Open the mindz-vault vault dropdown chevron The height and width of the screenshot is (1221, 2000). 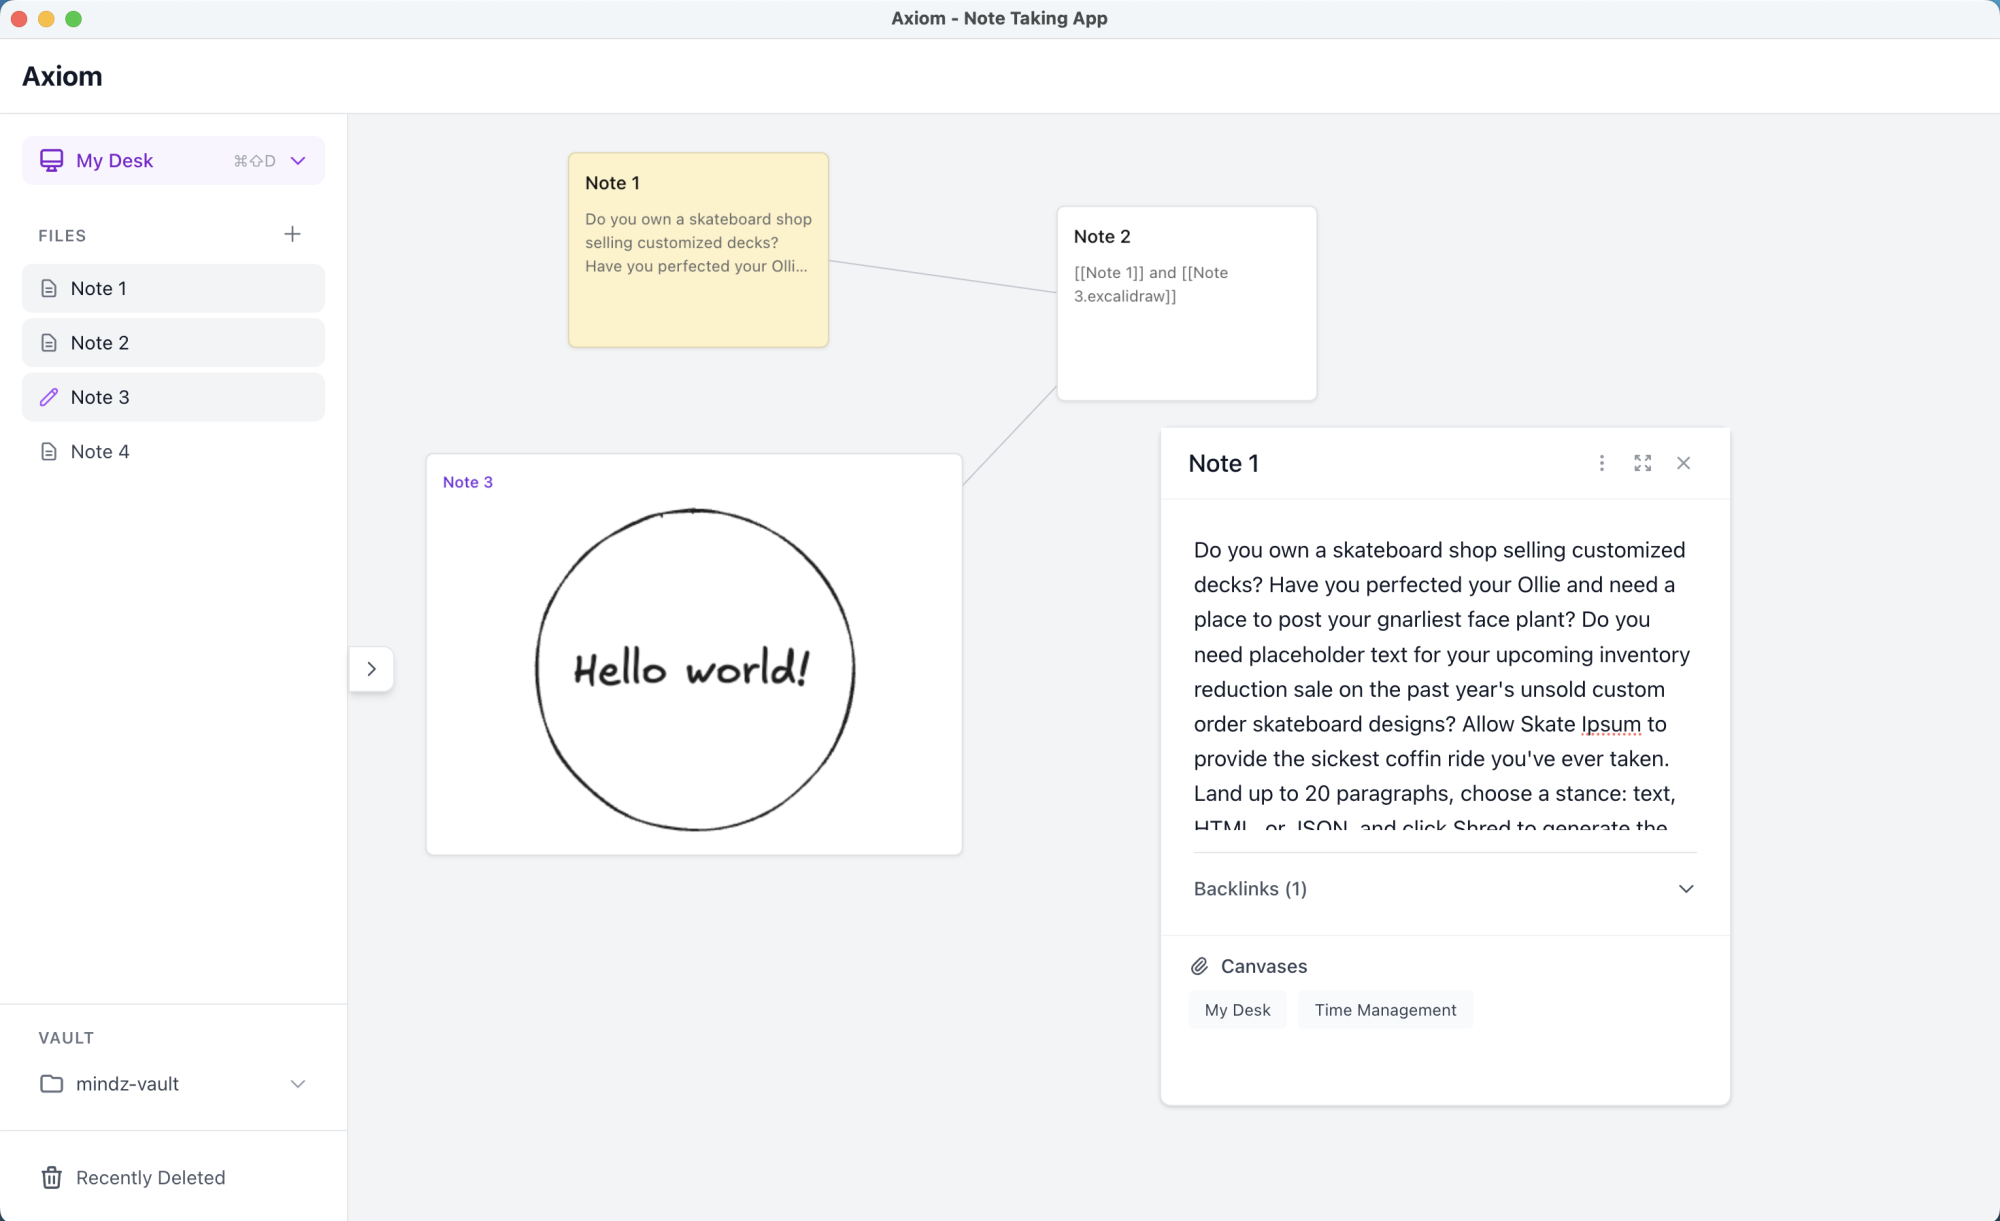pyautogui.click(x=297, y=1084)
